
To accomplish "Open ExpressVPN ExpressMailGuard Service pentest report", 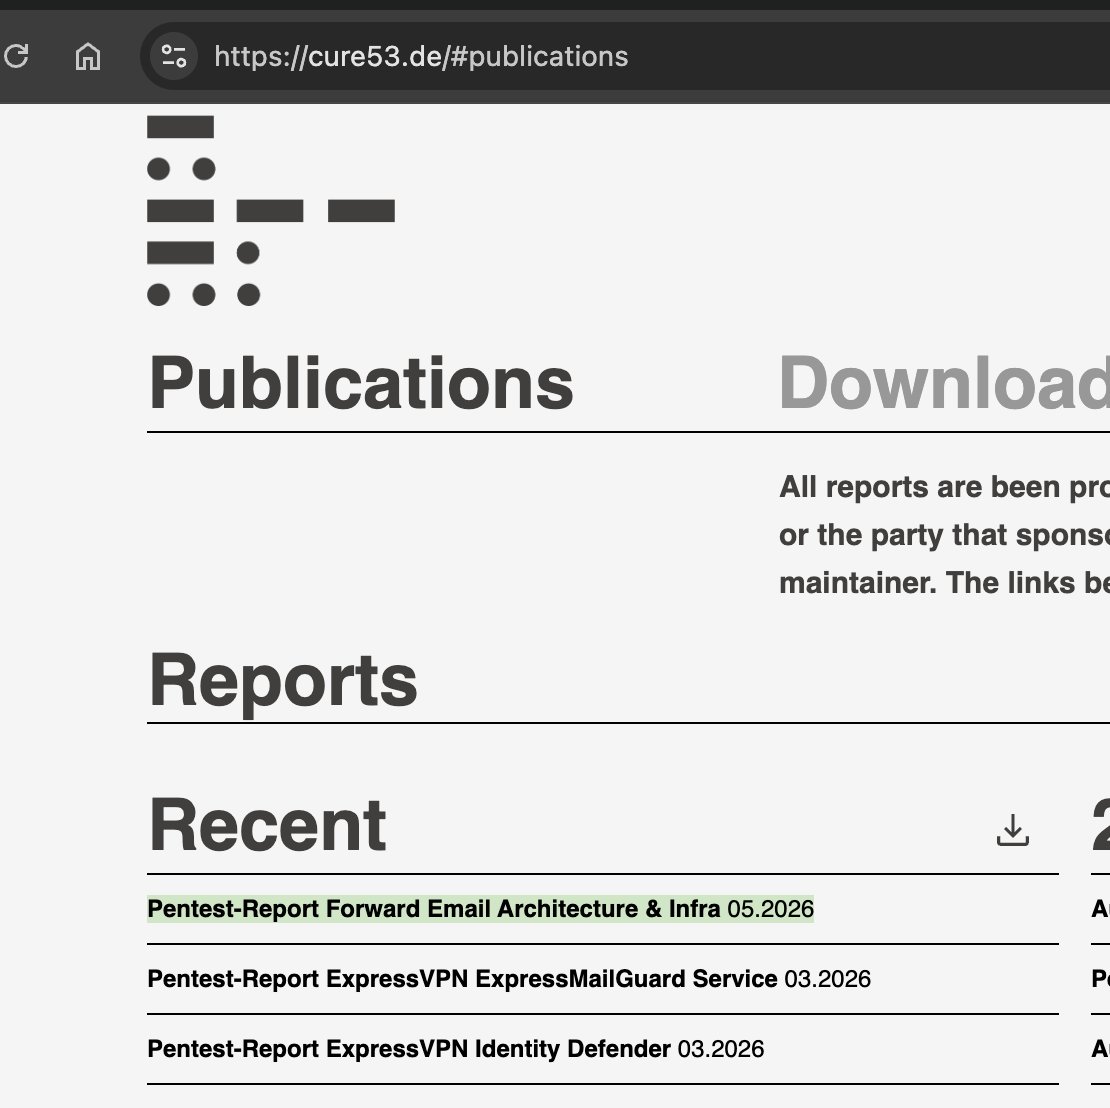I will pyautogui.click(x=508, y=978).
